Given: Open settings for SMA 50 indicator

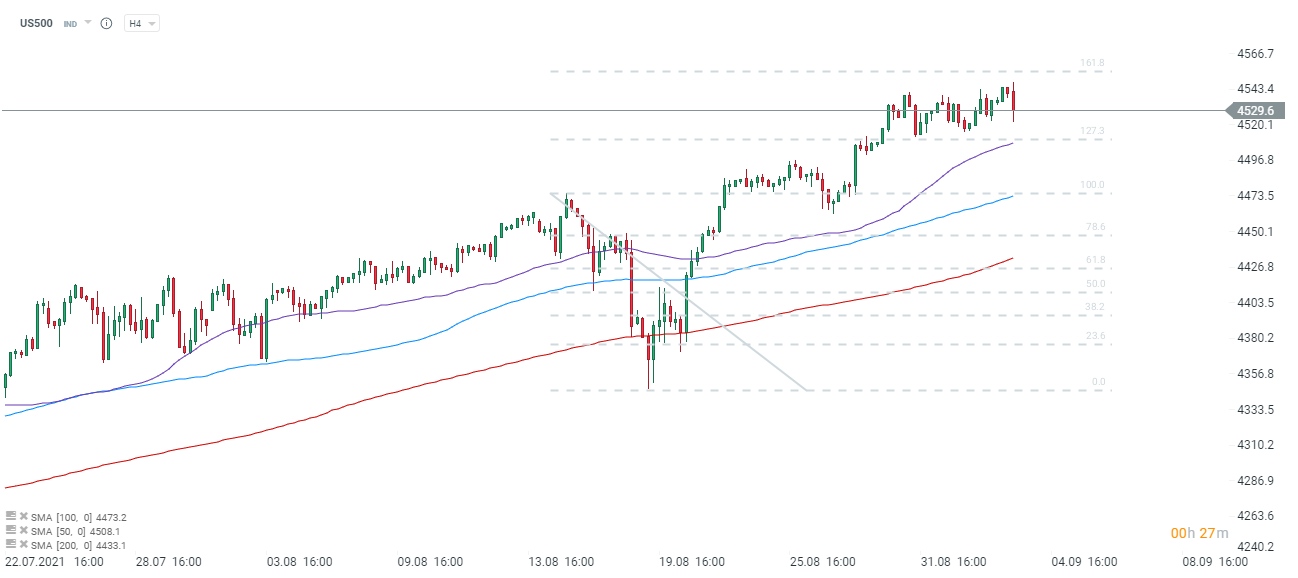Looking at the screenshot, I should [11, 531].
